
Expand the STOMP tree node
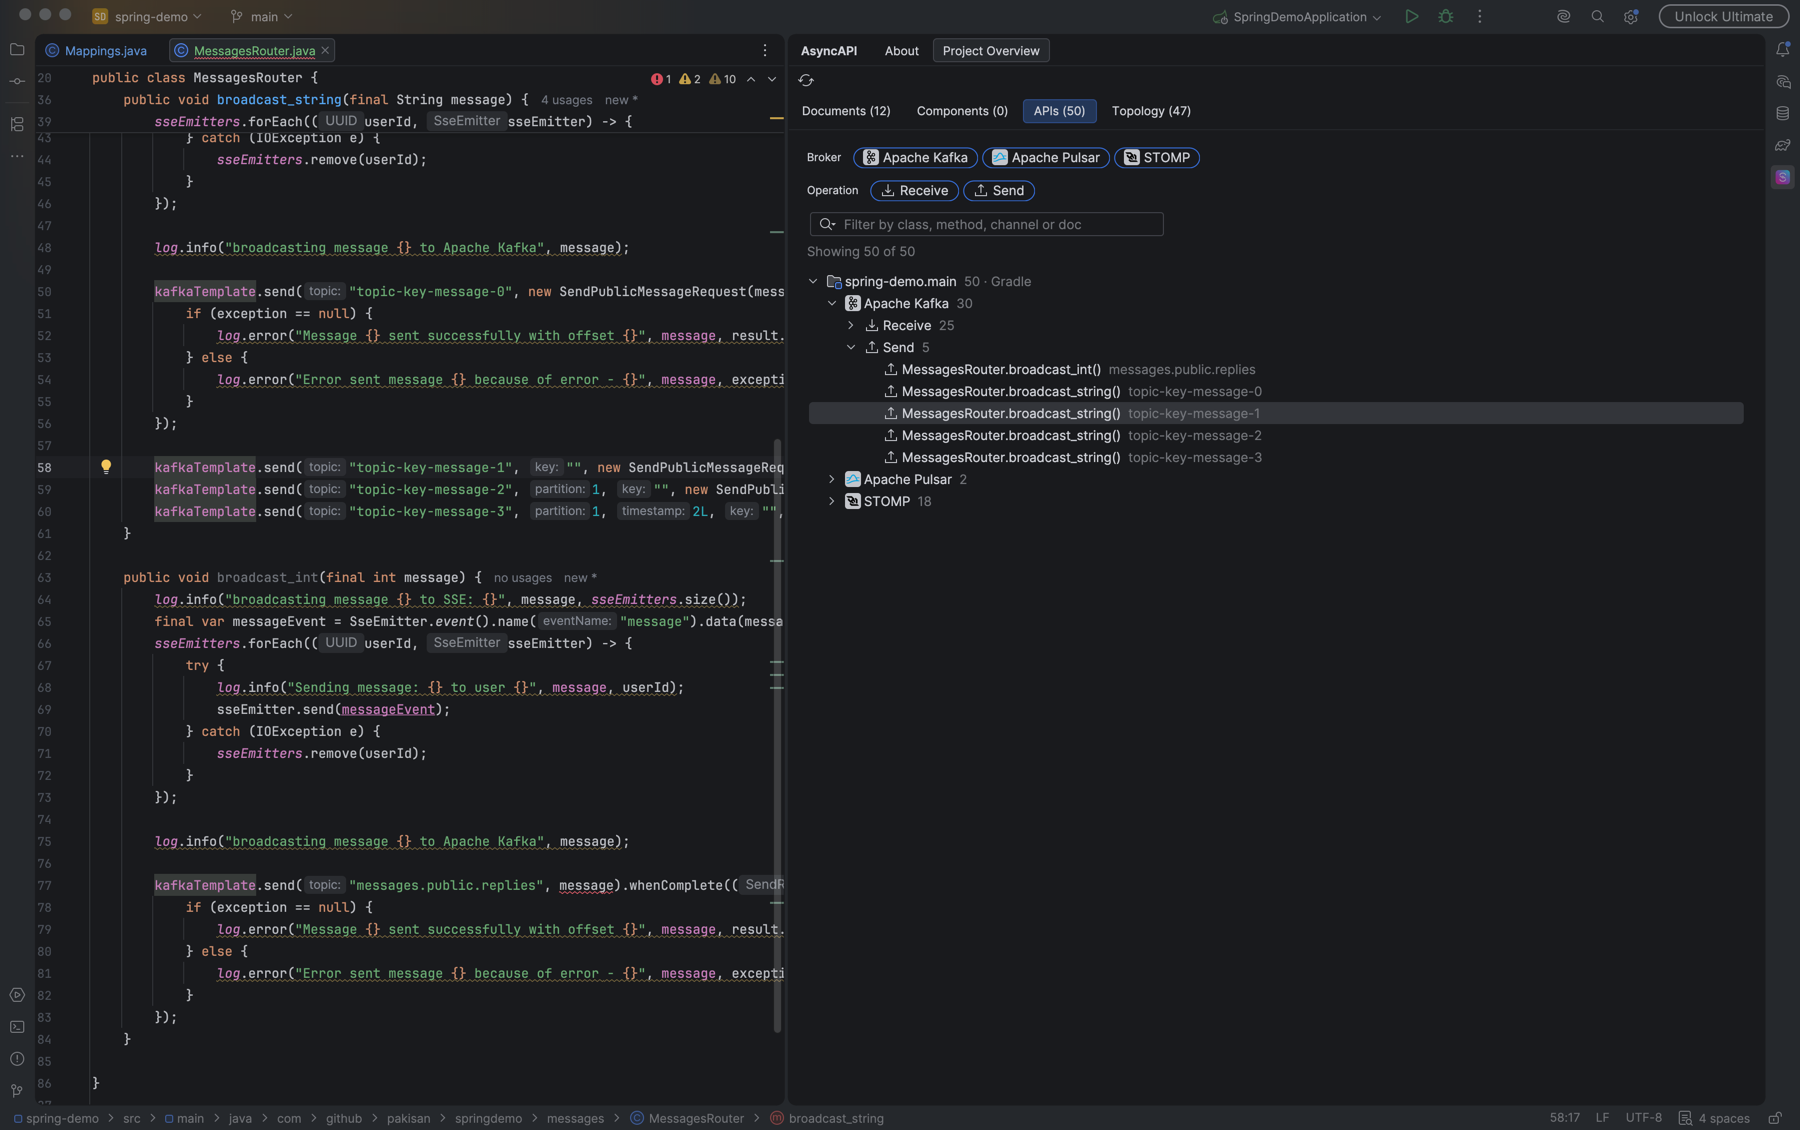[x=832, y=502]
